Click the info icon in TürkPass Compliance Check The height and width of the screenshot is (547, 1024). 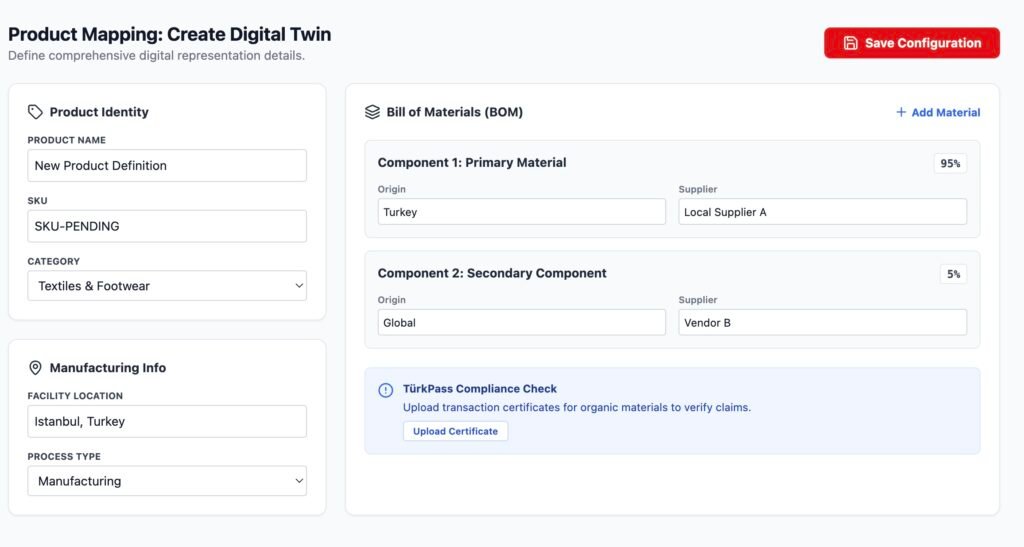tap(385, 390)
